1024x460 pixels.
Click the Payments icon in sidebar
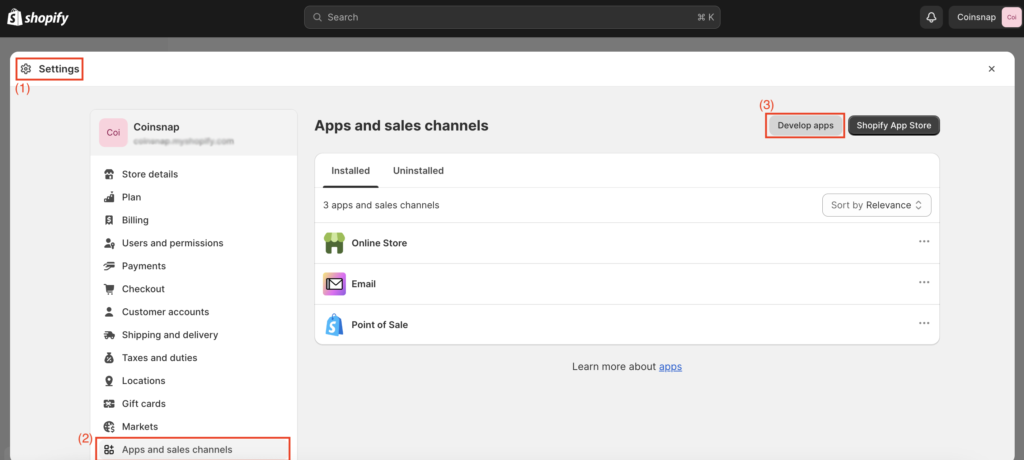click(x=109, y=266)
